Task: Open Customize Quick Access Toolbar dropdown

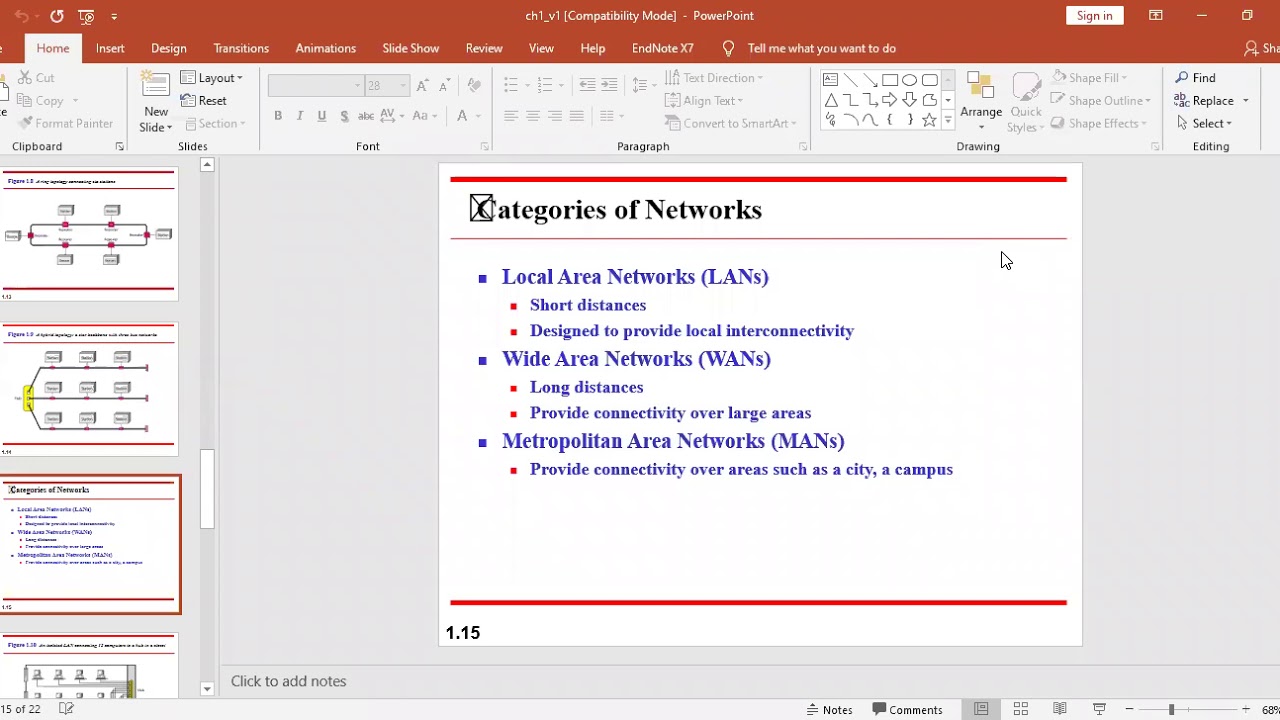Action: pos(114,16)
